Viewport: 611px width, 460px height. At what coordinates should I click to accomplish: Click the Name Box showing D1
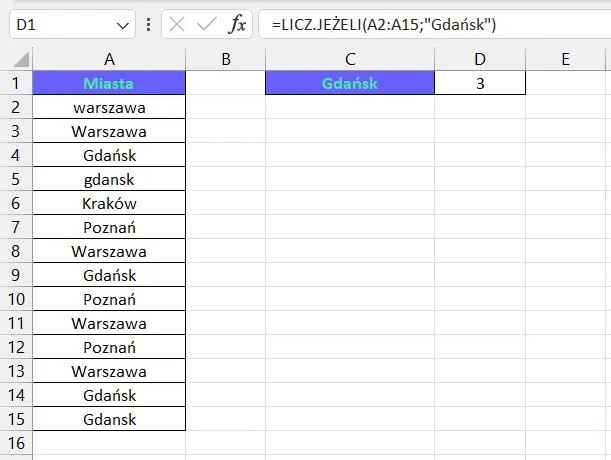(x=60, y=24)
